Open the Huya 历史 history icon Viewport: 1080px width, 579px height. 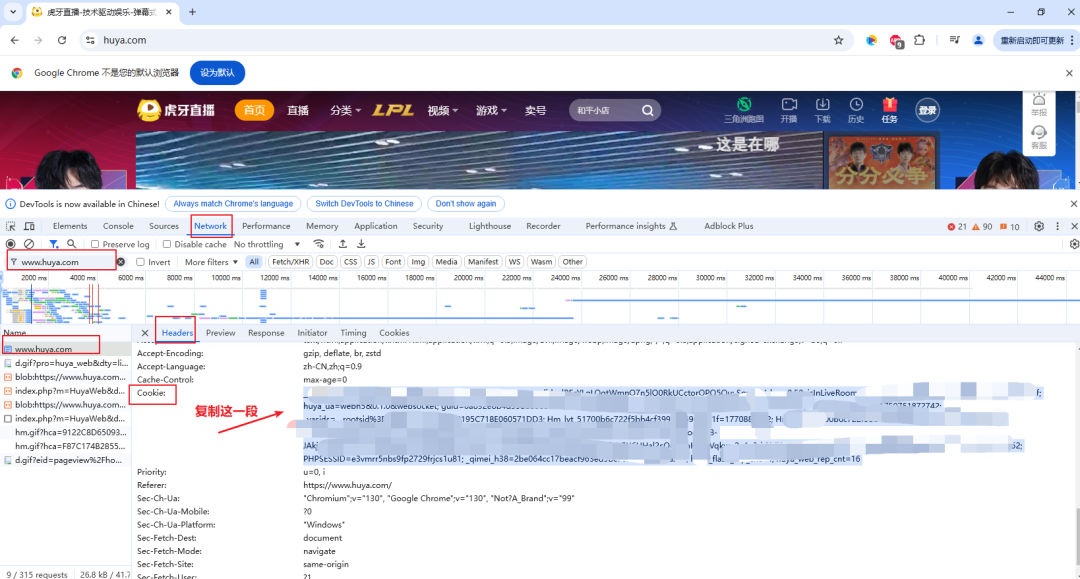855,109
